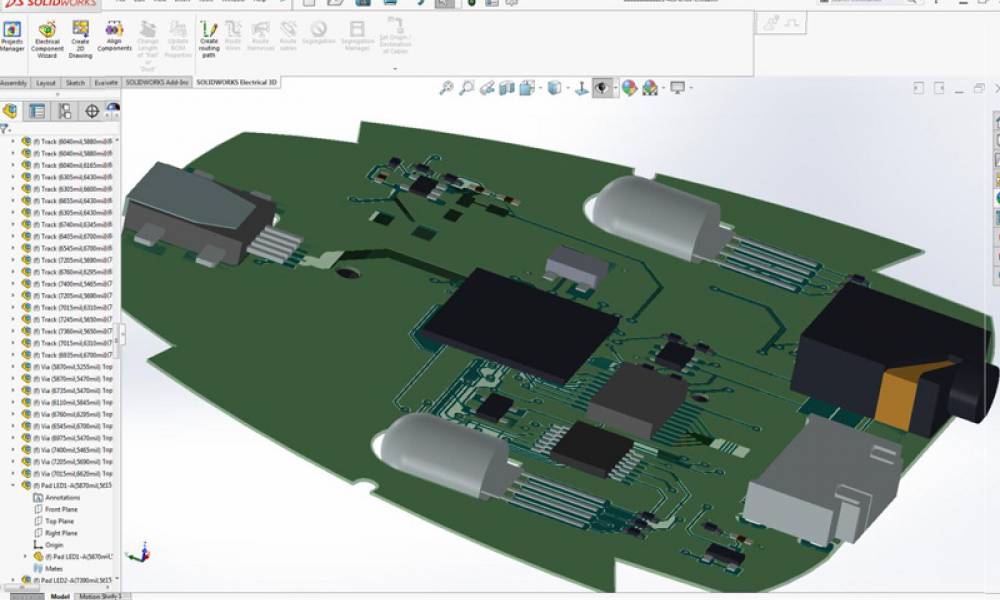Open the Projects Manager
This screenshot has height=600, width=1000.
coord(12,36)
